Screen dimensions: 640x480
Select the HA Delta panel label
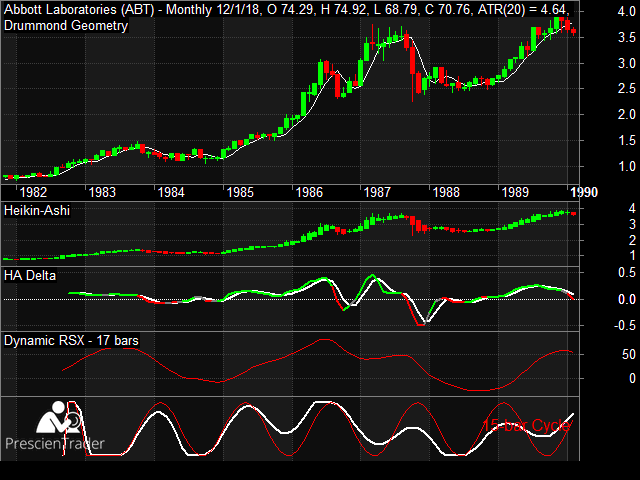pyautogui.click(x=30, y=276)
